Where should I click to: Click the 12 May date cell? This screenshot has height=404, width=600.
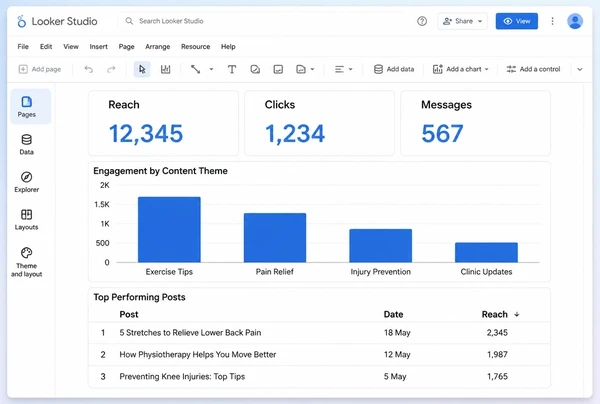(x=397, y=355)
